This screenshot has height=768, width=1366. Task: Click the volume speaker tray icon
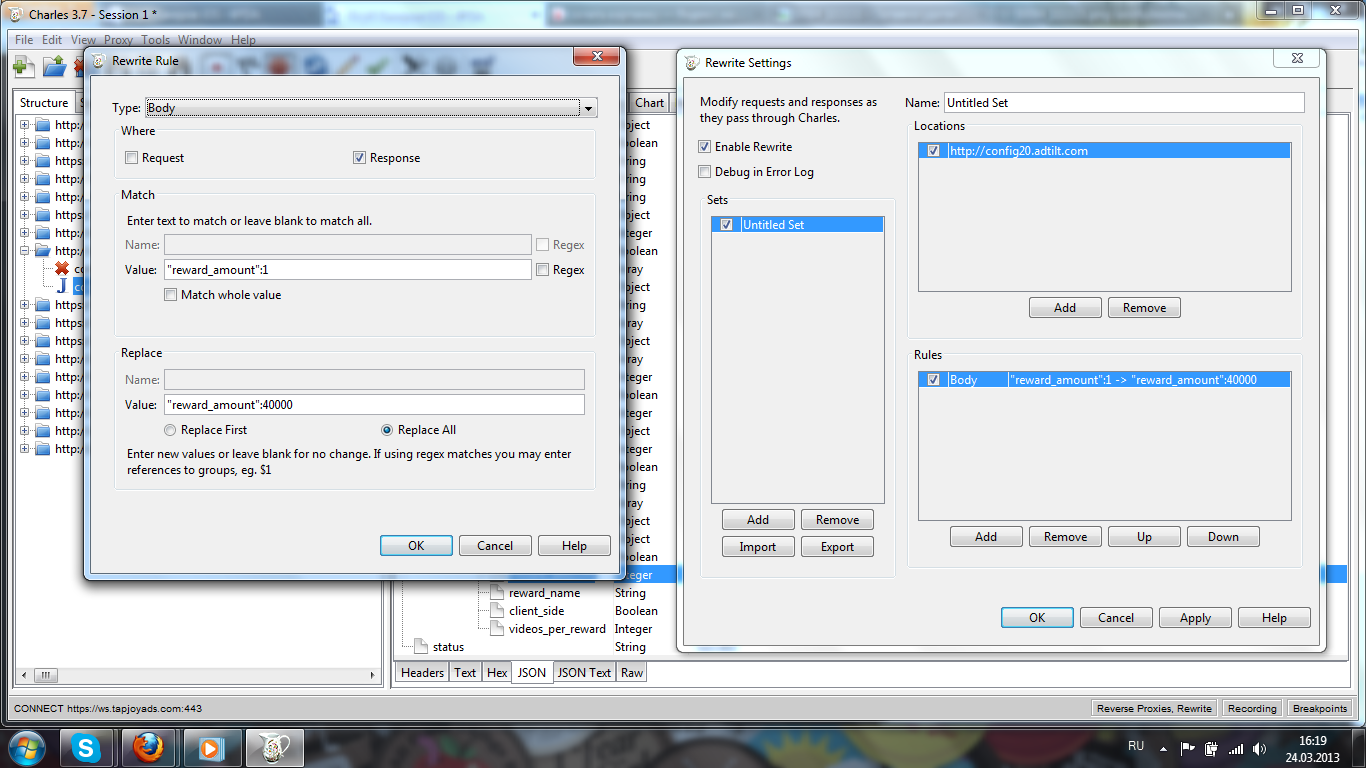pyautogui.click(x=1258, y=748)
